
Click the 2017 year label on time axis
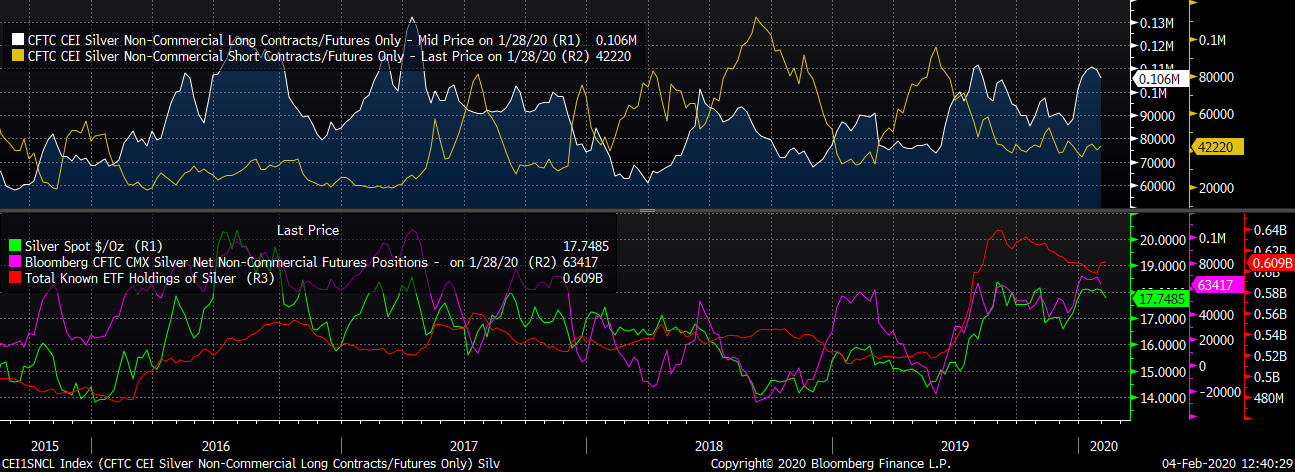point(463,445)
